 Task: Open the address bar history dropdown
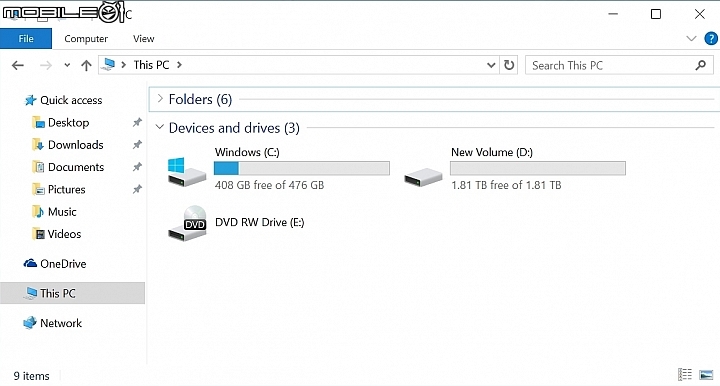(491, 65)
